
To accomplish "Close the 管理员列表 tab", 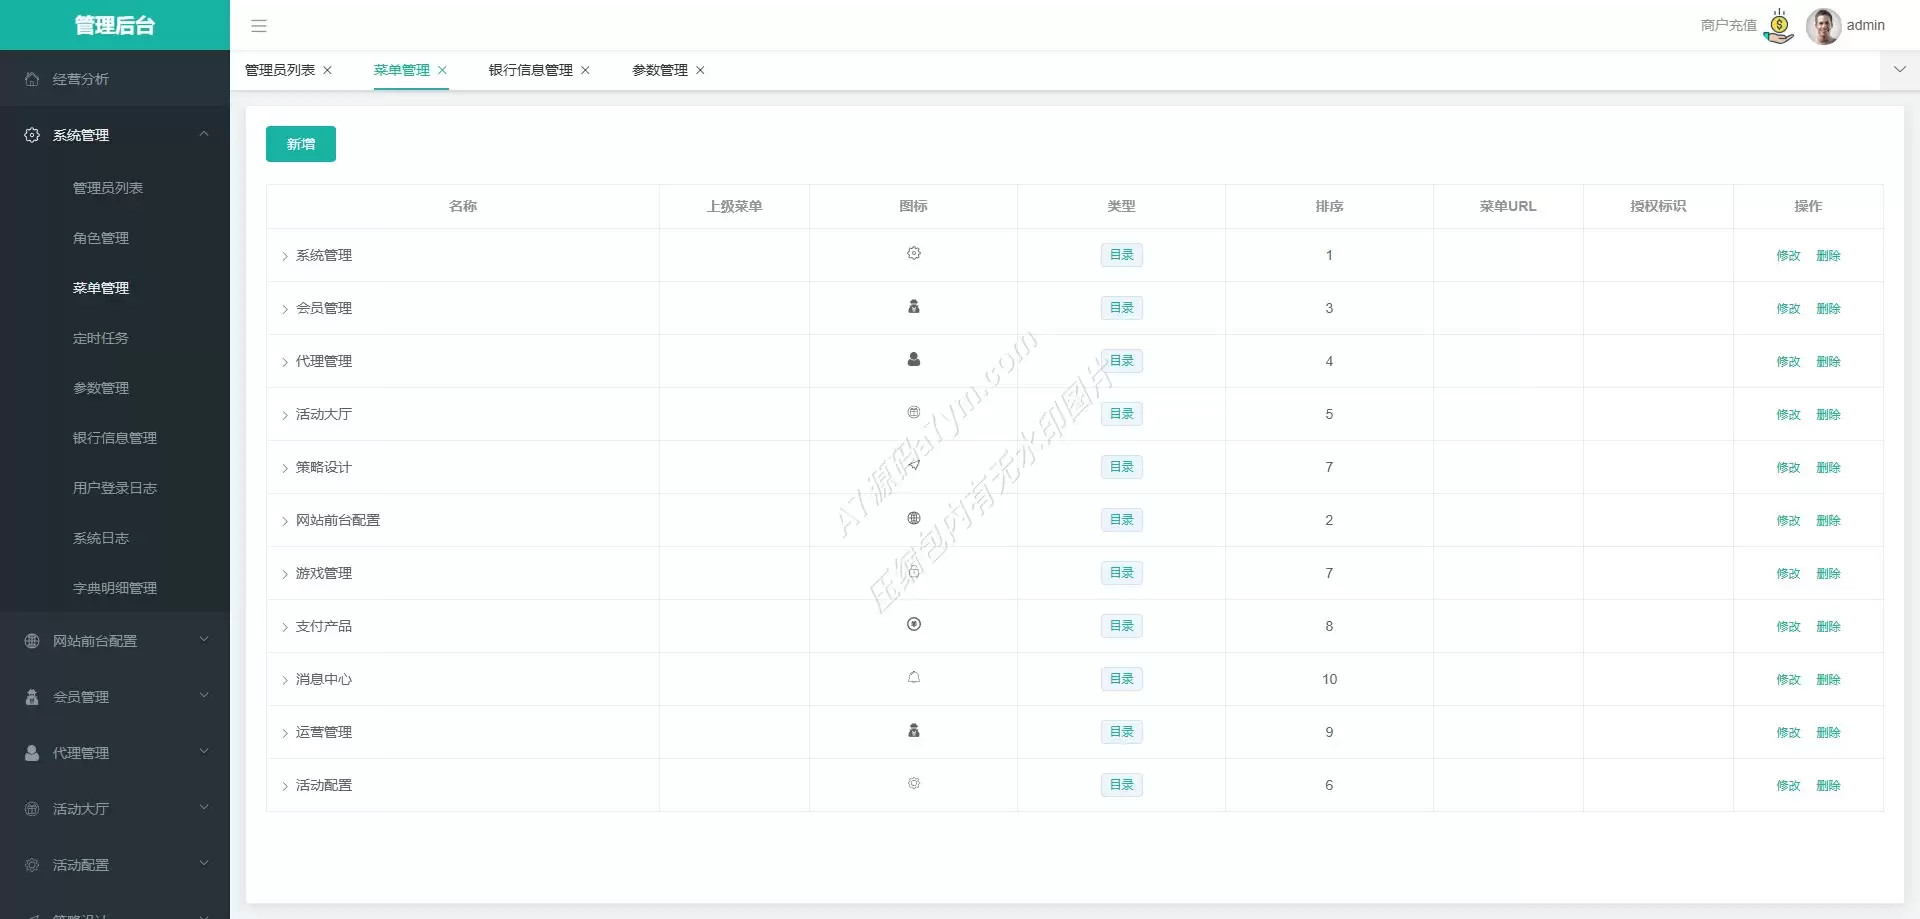I will click(327, 70).
